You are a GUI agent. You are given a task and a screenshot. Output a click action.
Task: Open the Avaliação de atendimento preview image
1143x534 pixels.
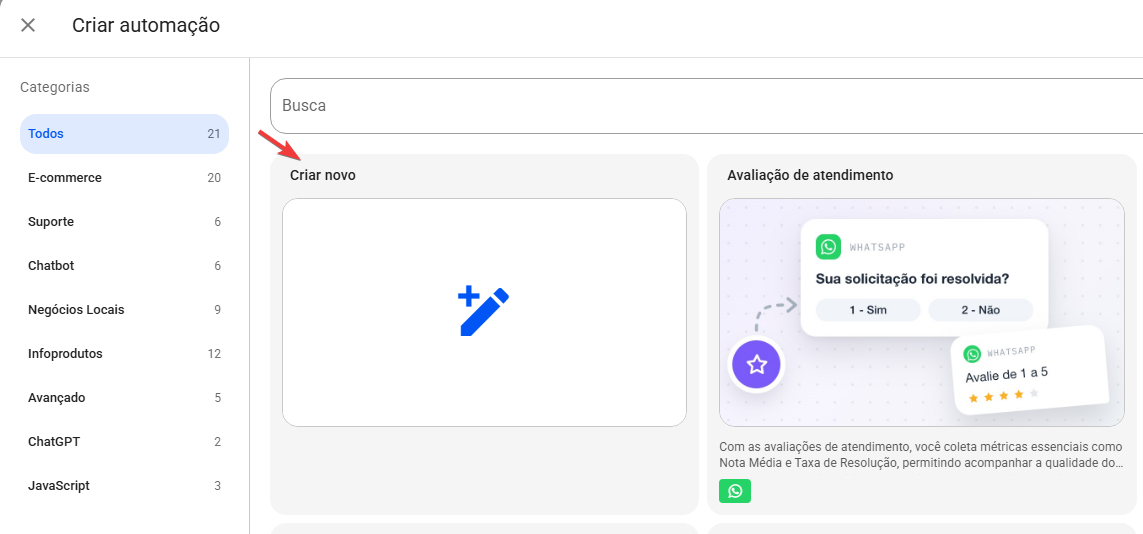(x=921, y=313)
